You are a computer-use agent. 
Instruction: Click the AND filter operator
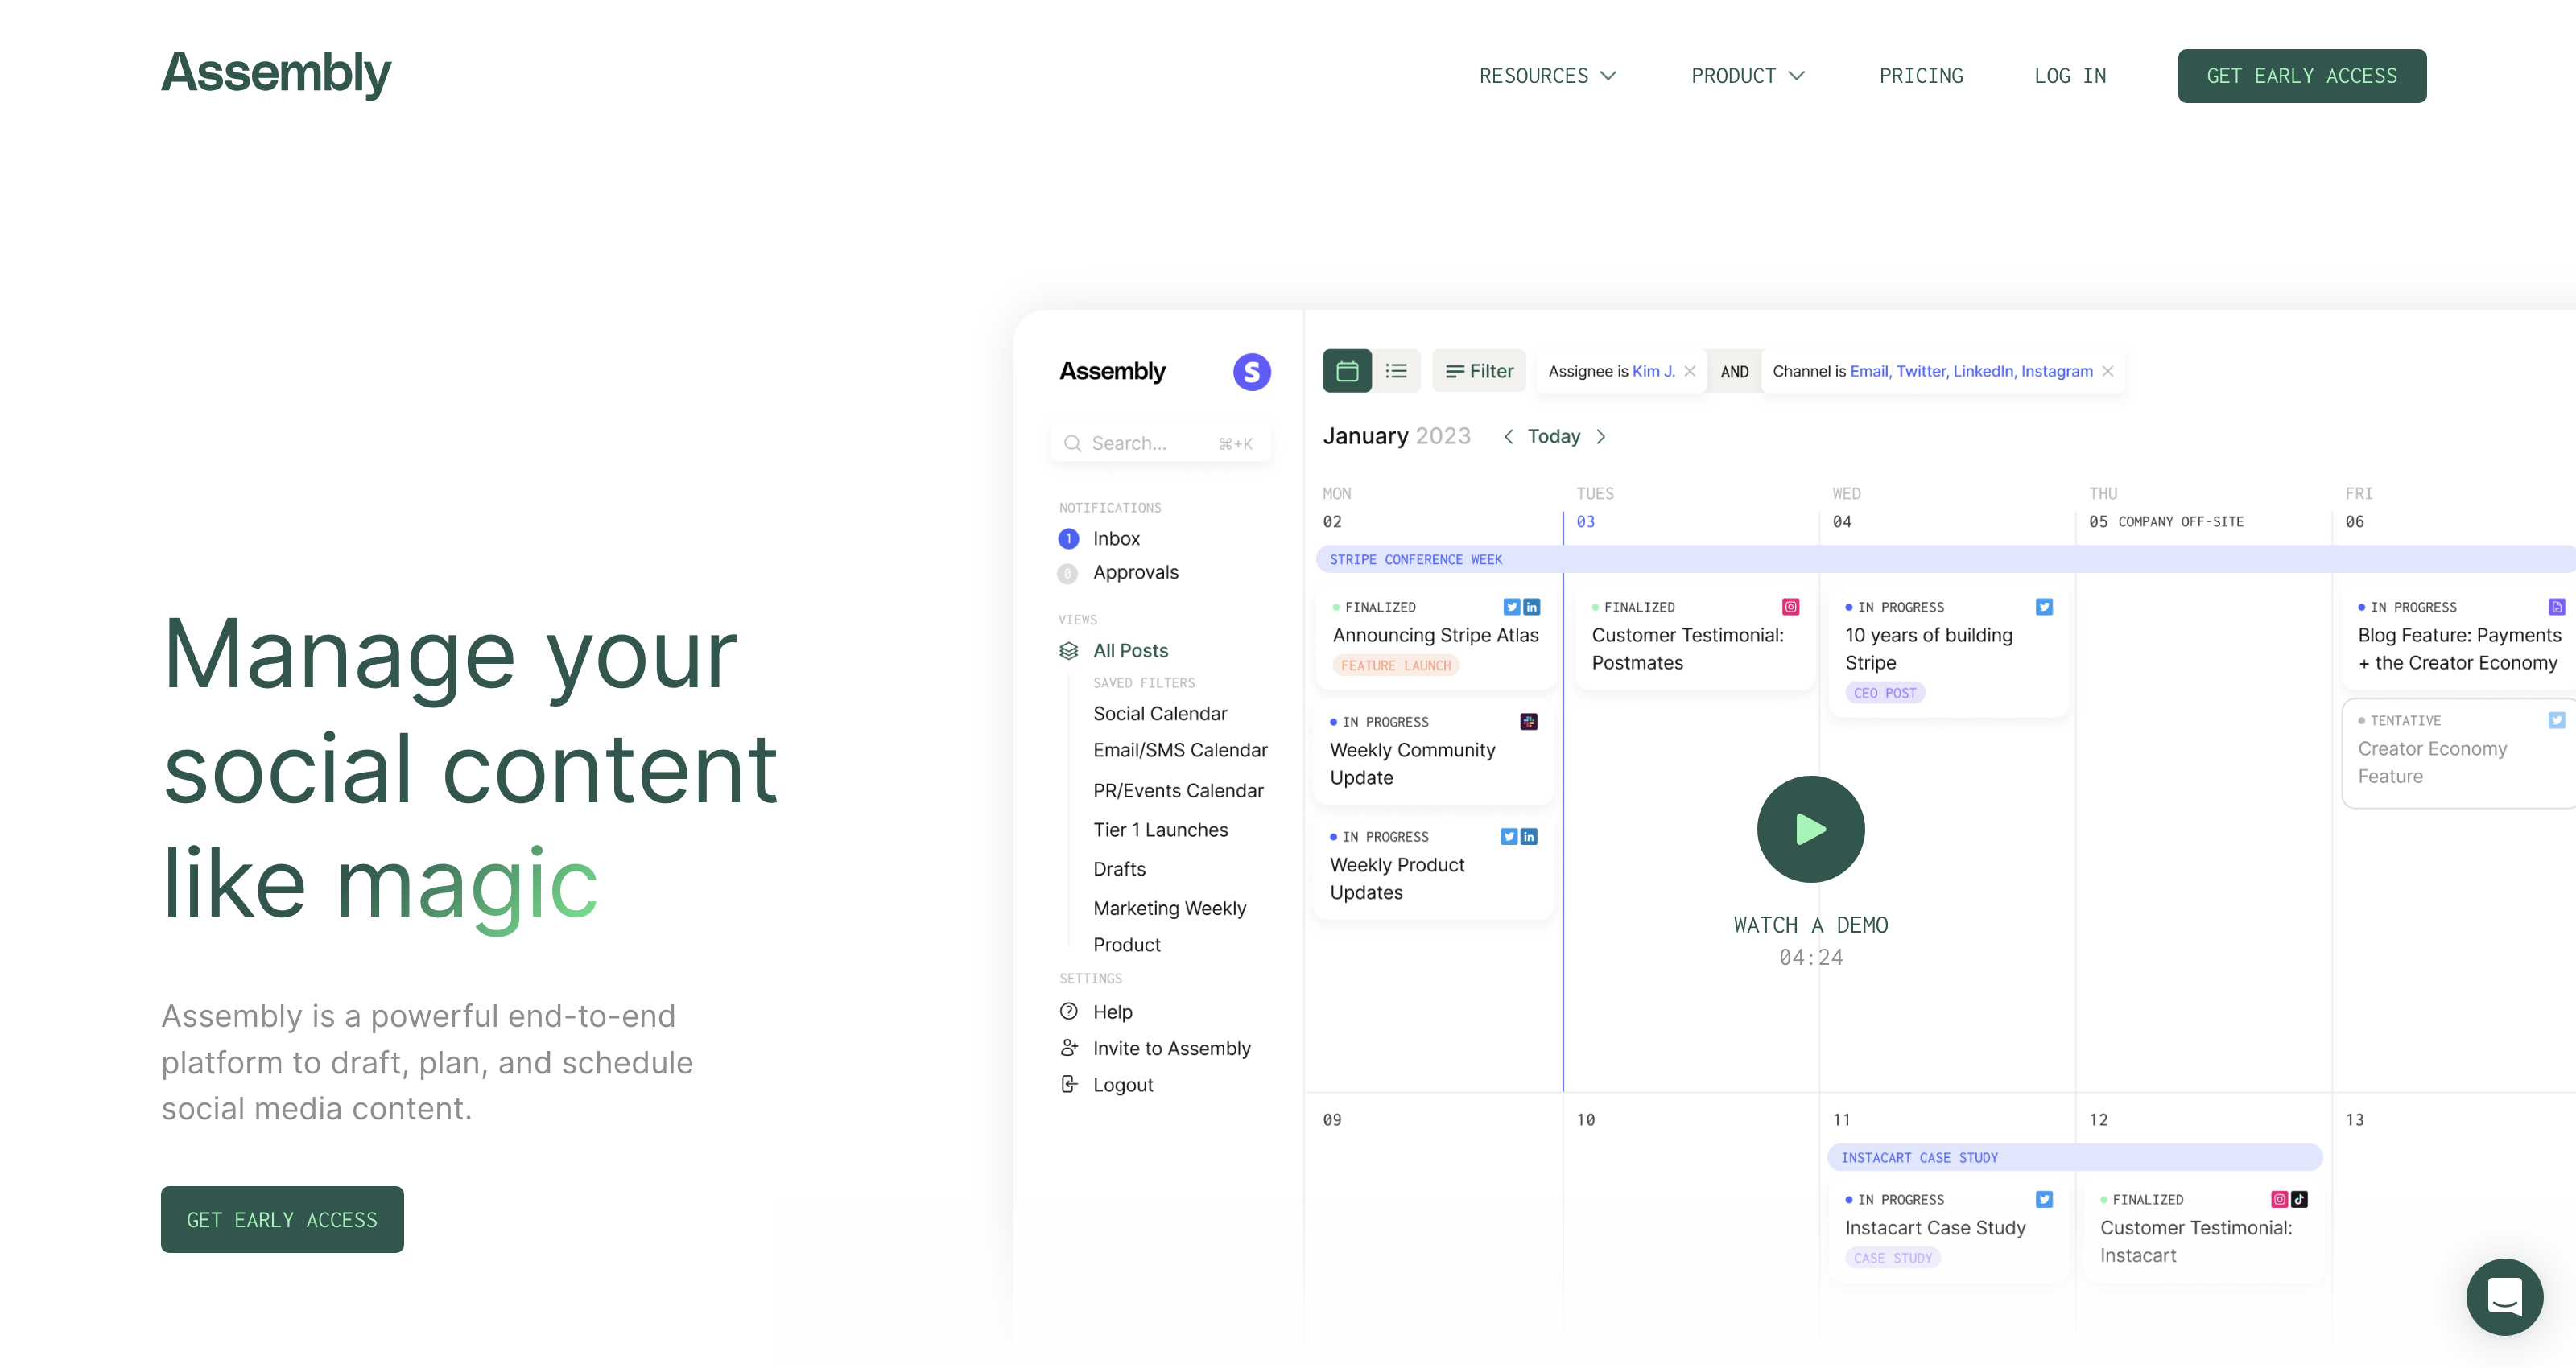coord(1735,372)
